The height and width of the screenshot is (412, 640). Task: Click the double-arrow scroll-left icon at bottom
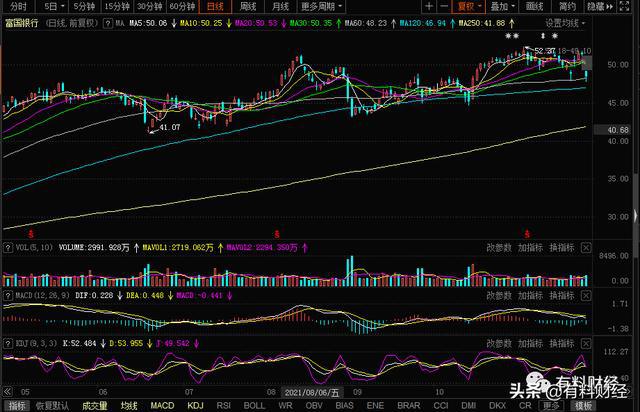click(x=7, y=392)
